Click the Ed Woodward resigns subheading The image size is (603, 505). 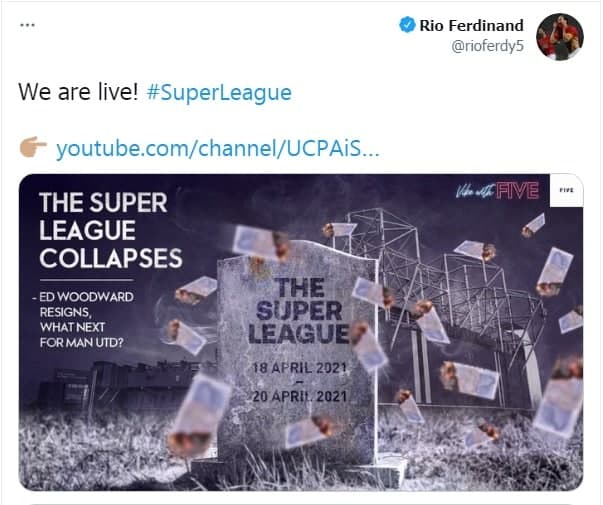pyautogui.click(x=83, y=320)
